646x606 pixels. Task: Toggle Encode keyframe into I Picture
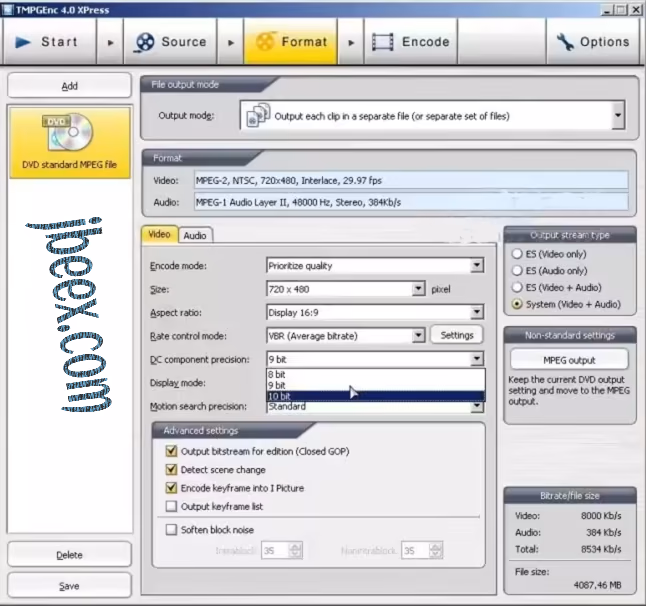pos(171,488)
